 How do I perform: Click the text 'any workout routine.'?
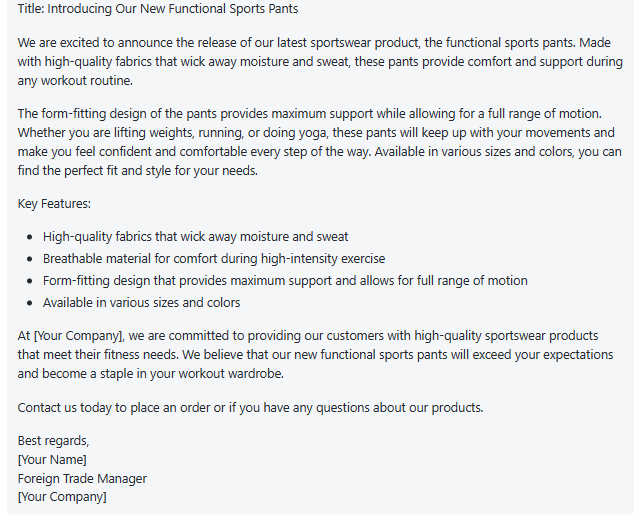coord(75,80)
